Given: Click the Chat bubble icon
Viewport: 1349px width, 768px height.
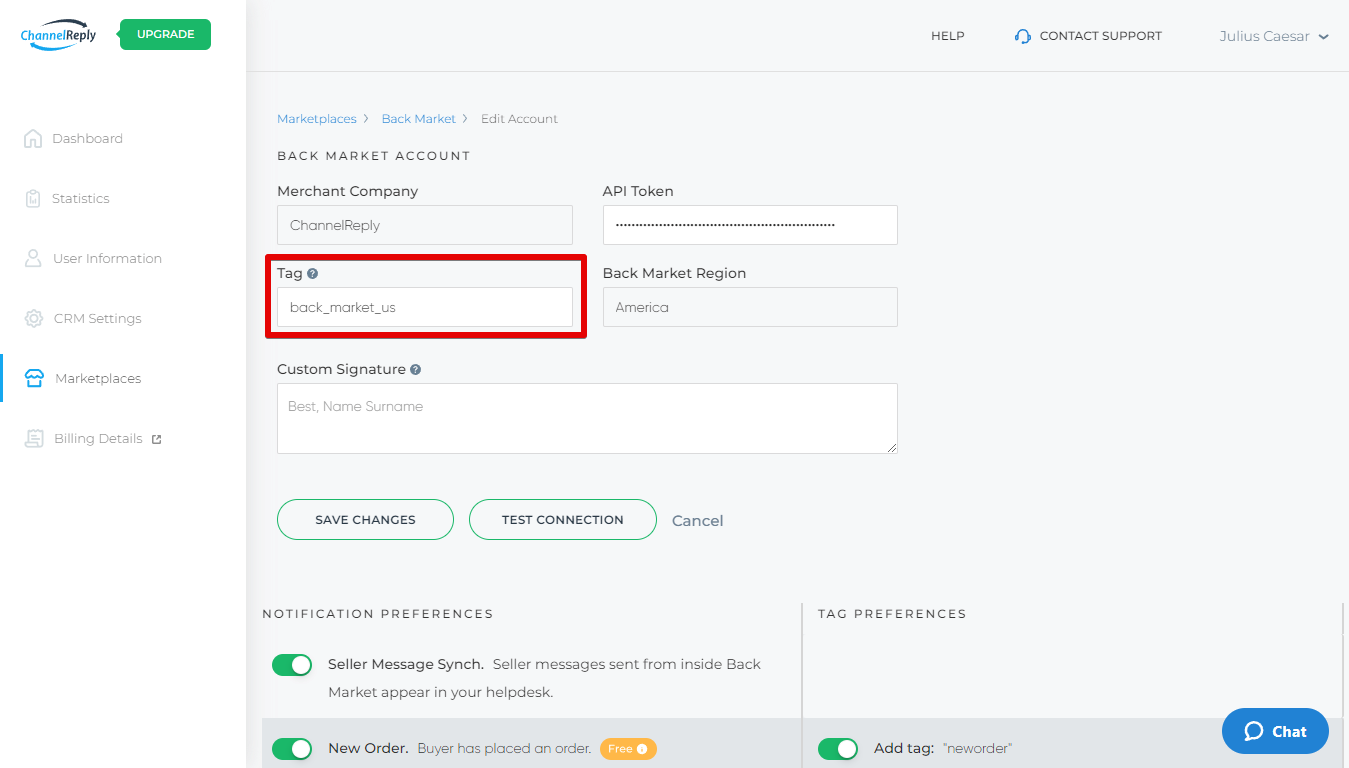Looking at the screenshot, I should click(1254, 731).
